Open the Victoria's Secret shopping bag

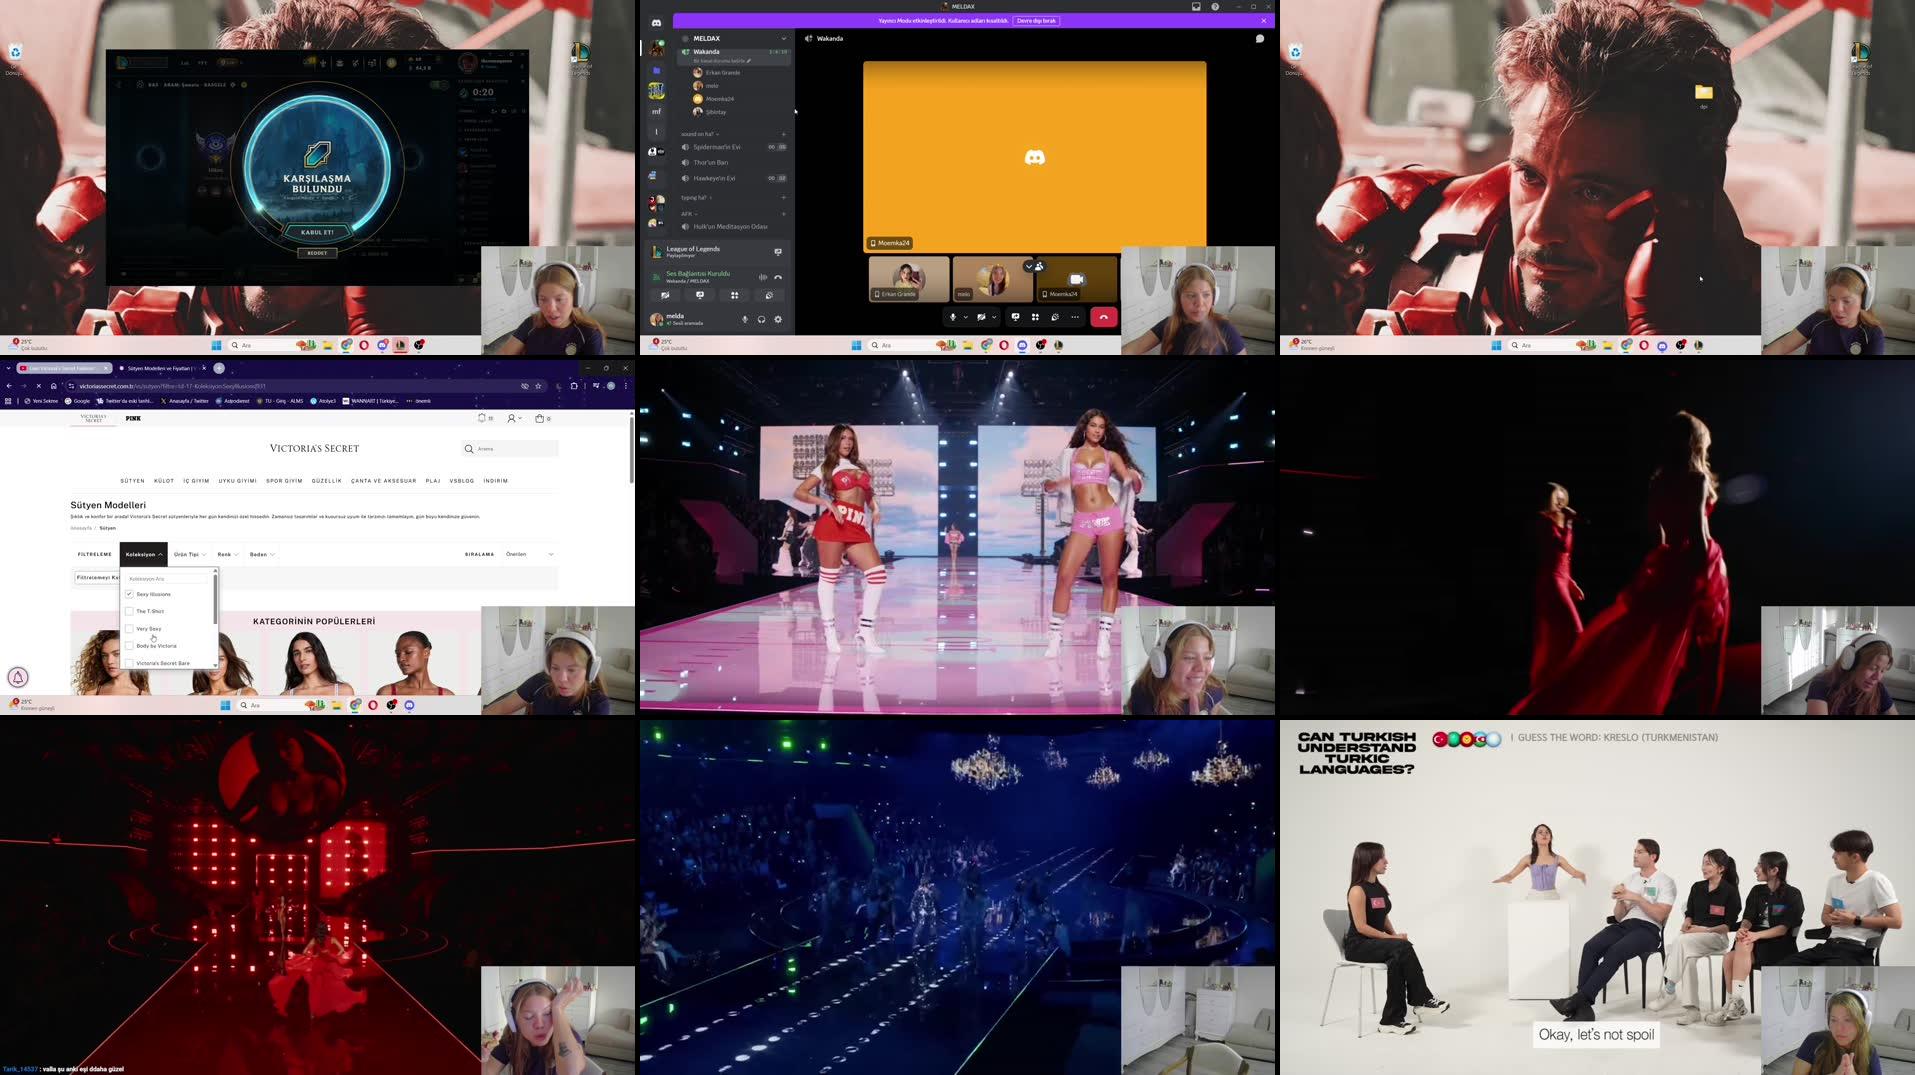pyautogui.click(x=540, y=418)
